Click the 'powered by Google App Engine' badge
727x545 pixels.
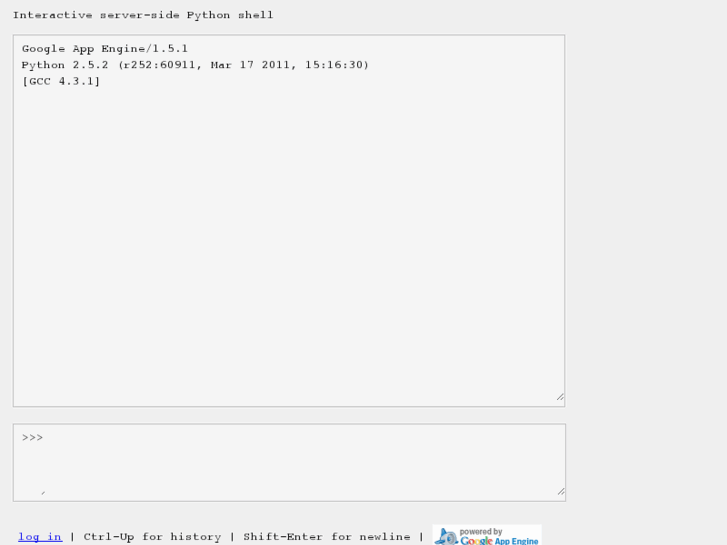[487, 535]
